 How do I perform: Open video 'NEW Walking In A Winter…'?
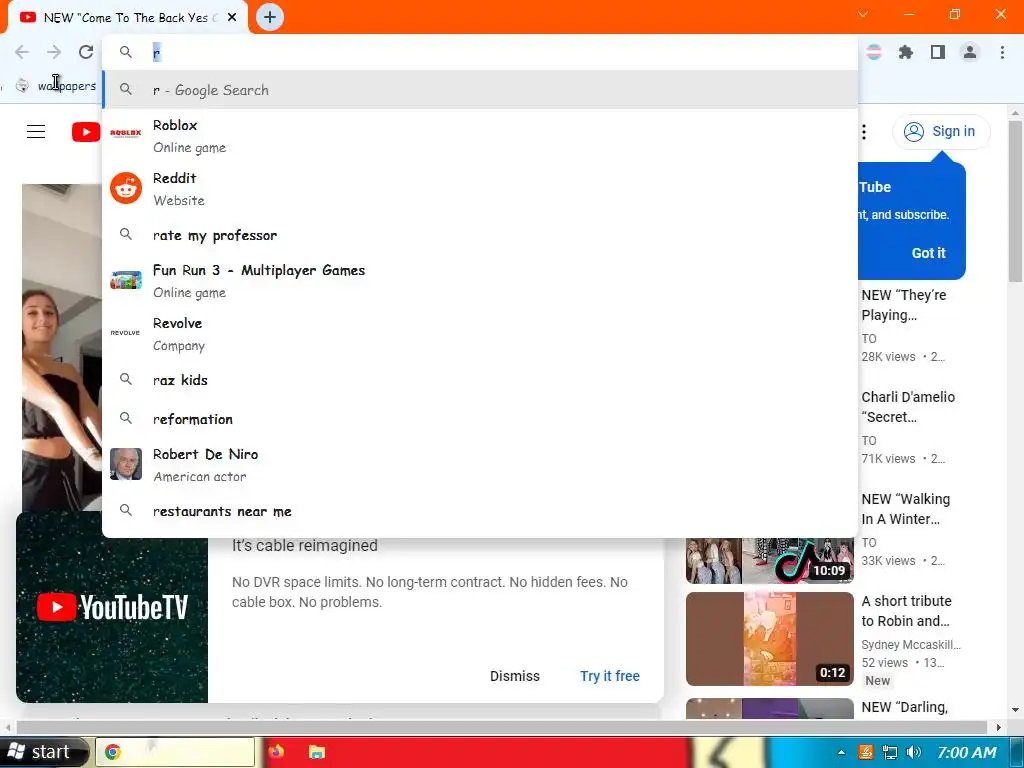click(906, 509)
